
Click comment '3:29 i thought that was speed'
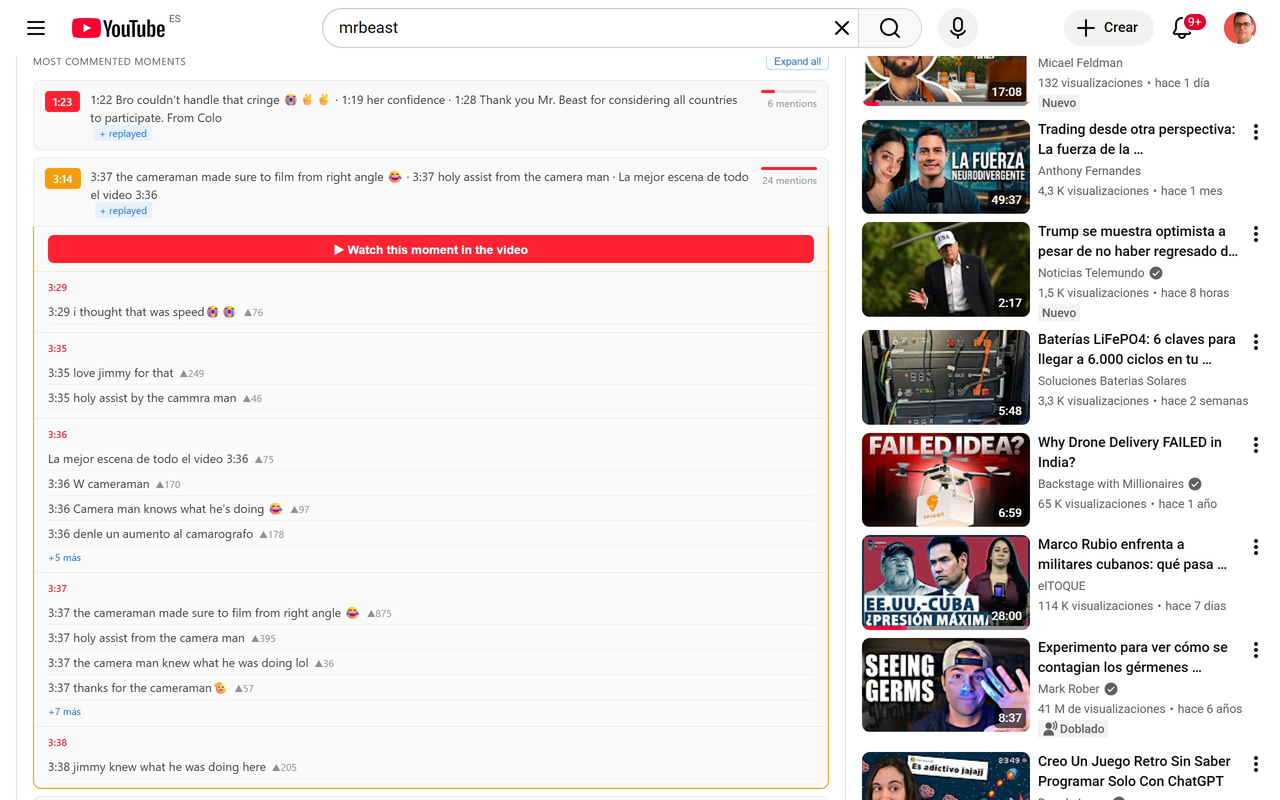142,312
